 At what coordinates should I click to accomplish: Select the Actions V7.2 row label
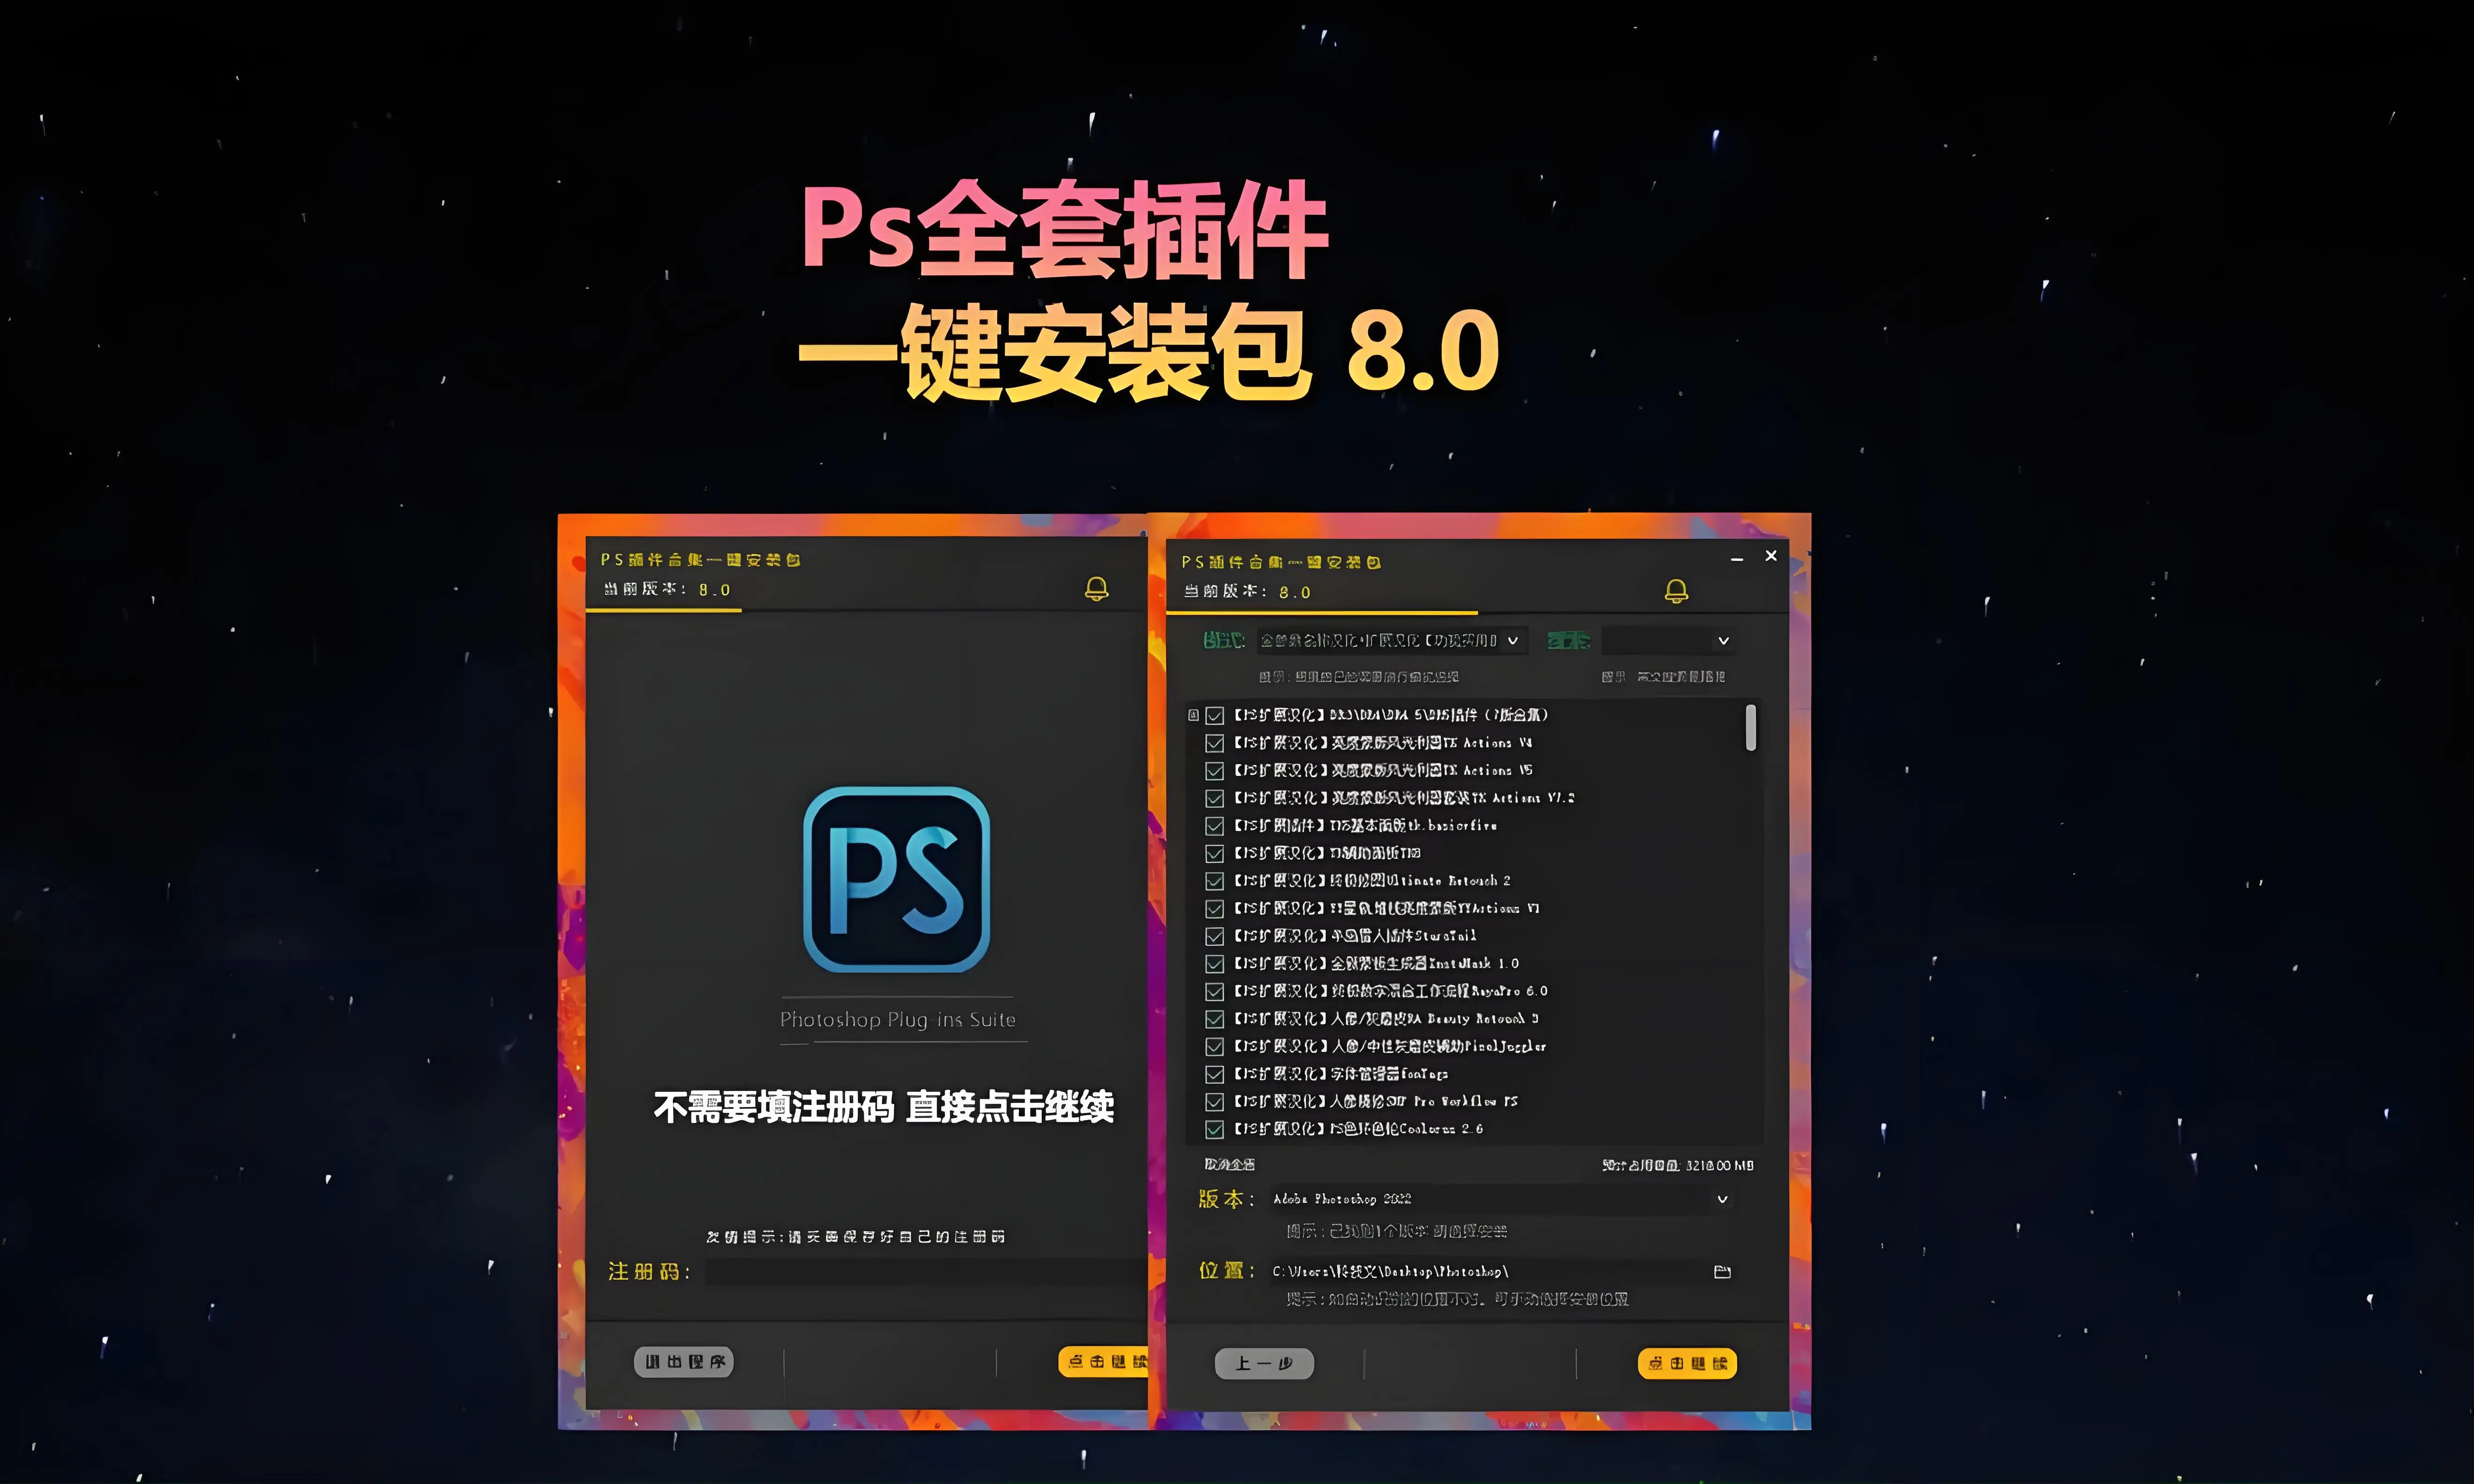click(1404, 798)
